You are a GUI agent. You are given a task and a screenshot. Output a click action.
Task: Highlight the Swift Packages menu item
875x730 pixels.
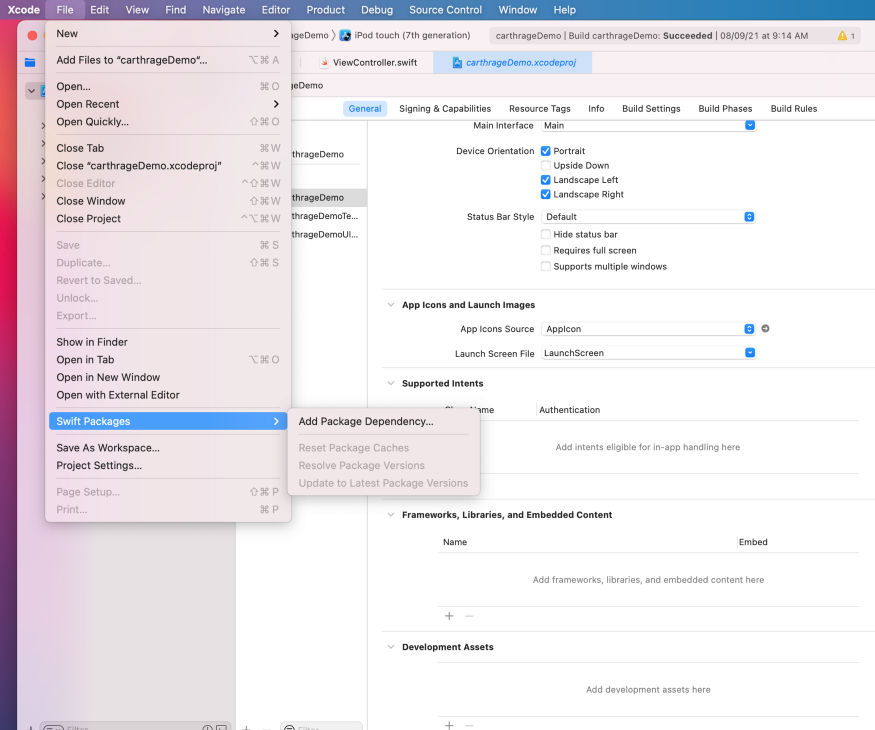(168, 421)
